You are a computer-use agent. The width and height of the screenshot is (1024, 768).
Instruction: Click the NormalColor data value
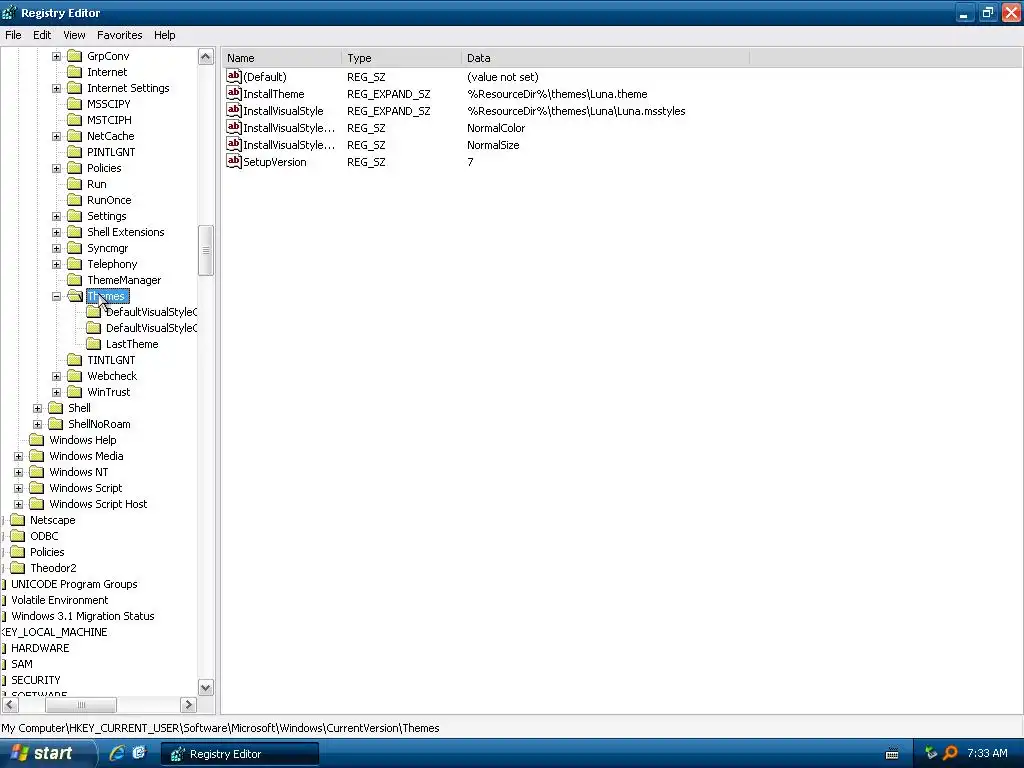click(496, 128)
